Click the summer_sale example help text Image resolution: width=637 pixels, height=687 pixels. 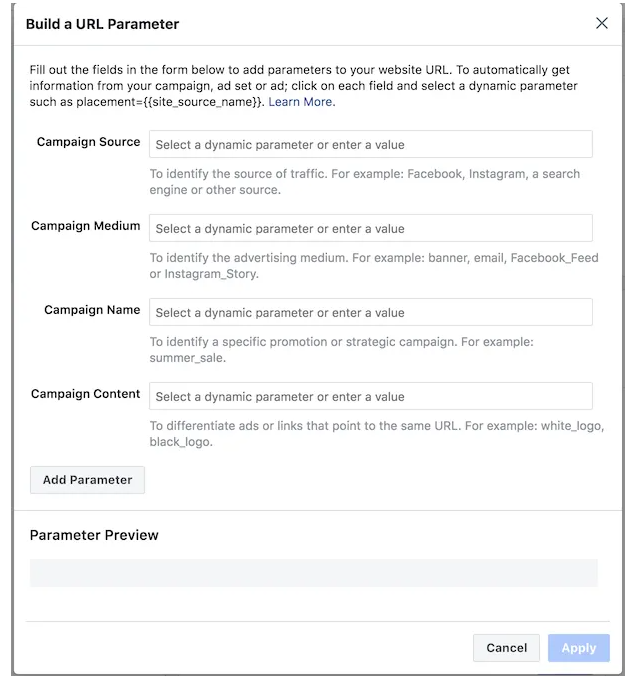[x=341, y=350]
